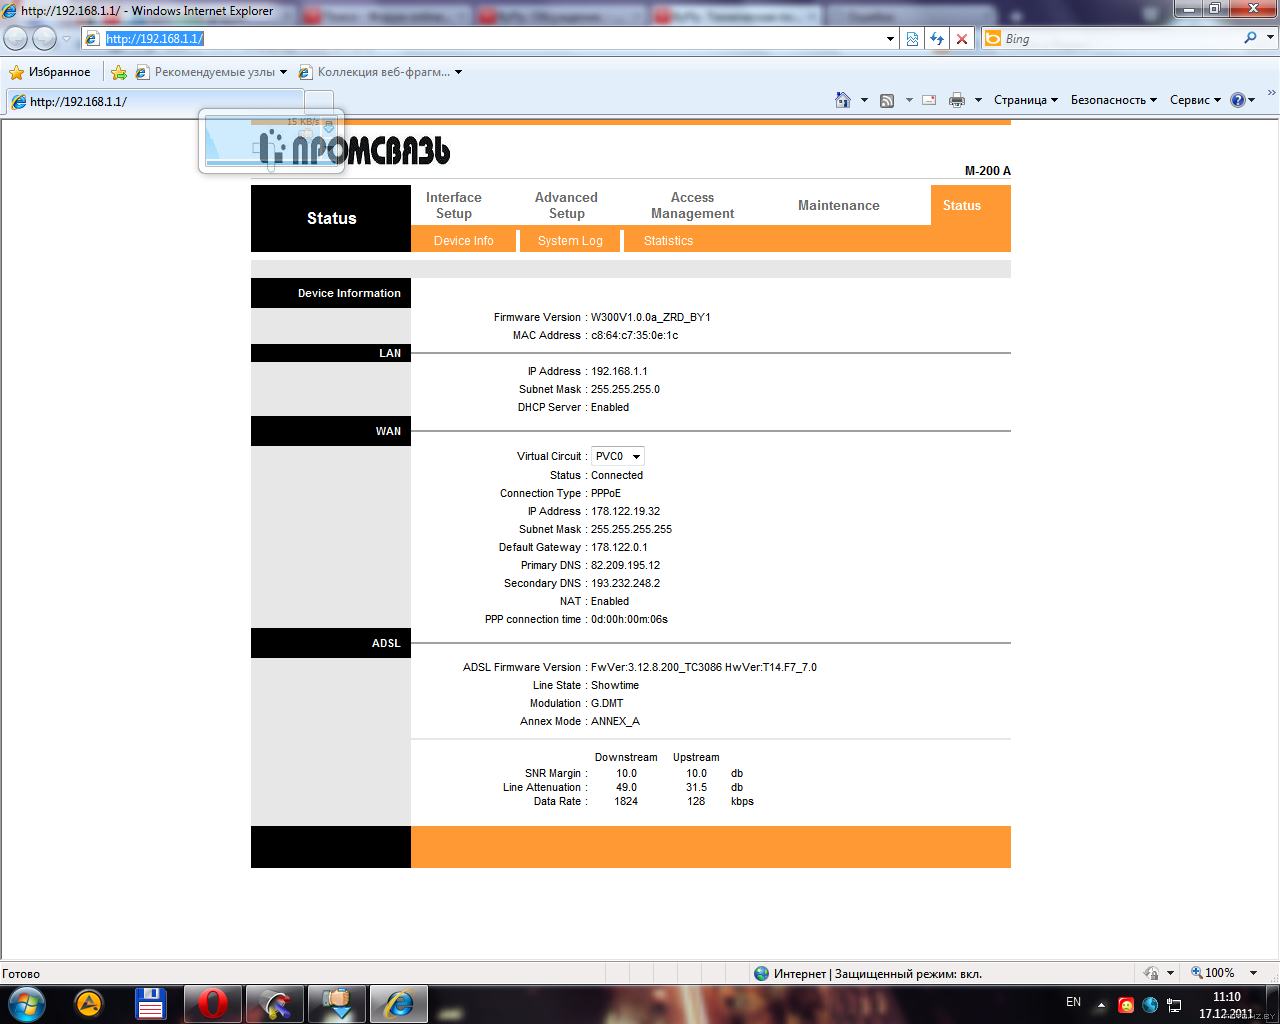Open the search provider dropdown arrow

pos(1271,38)
